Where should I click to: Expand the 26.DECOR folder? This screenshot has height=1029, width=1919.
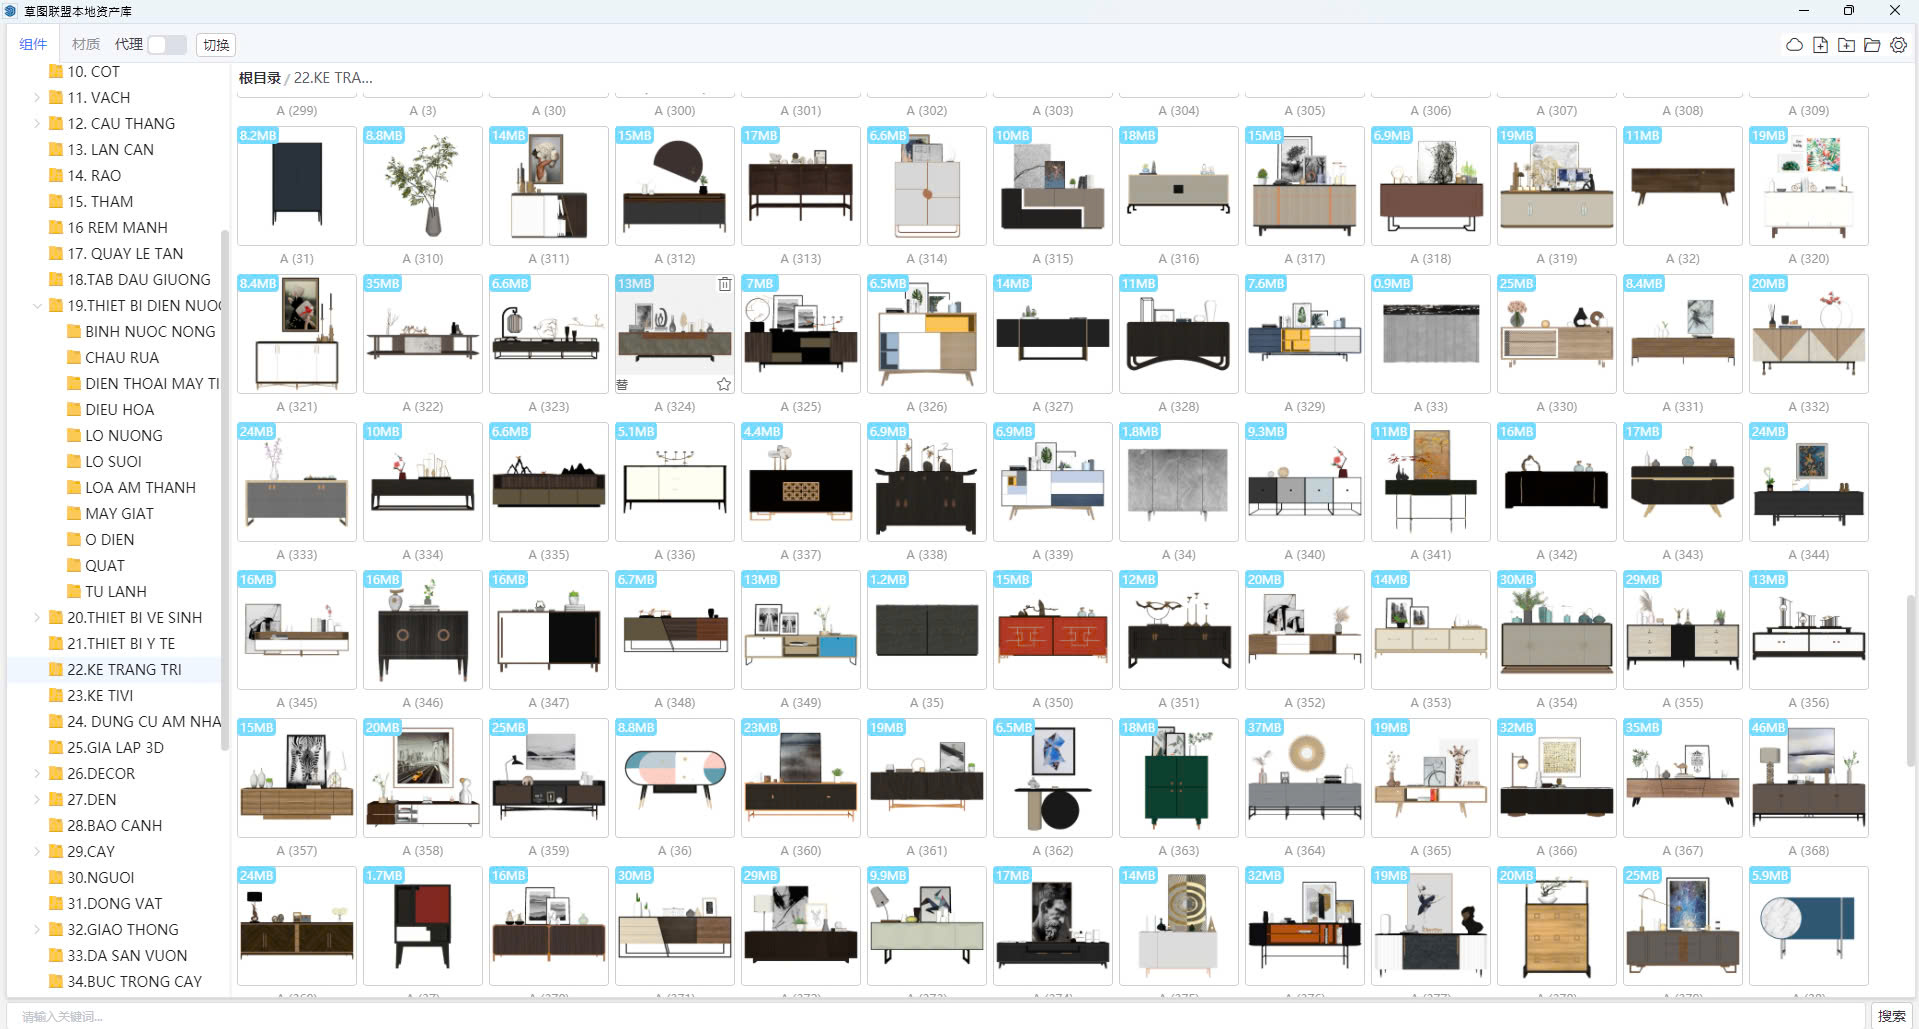[x=37, y=774]
